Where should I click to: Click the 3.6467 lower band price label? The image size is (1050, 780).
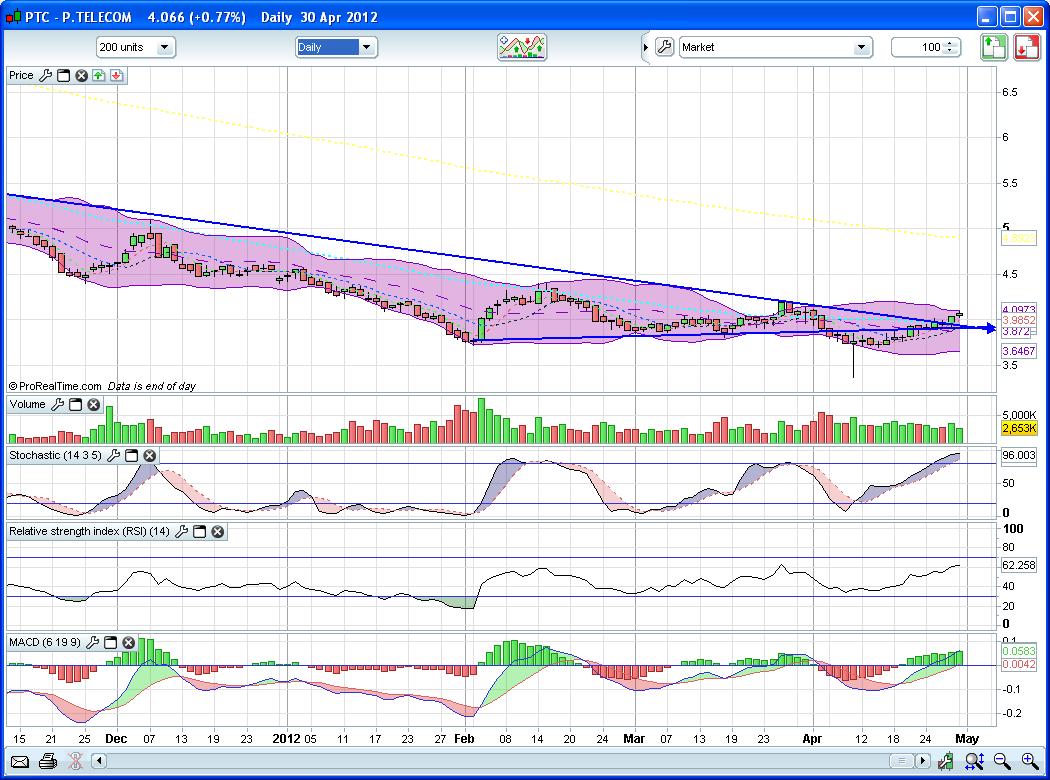coord(1019,351)
